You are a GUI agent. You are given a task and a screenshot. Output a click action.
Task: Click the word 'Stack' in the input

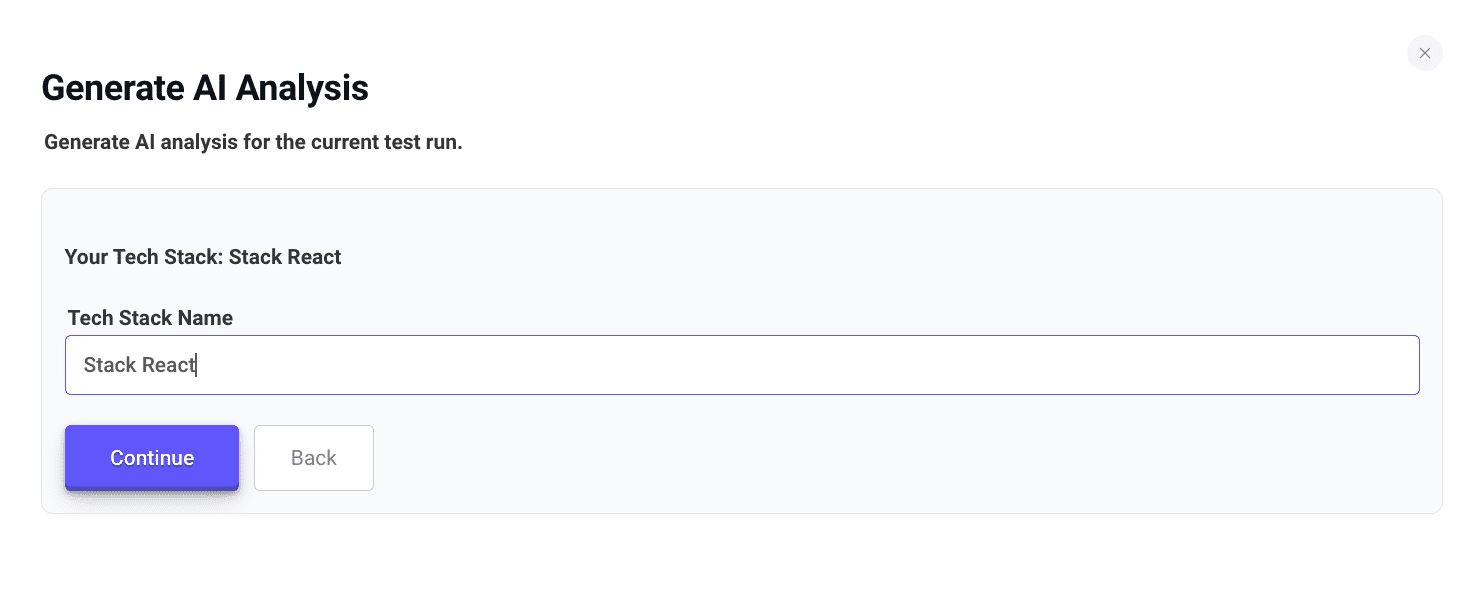[x=110, y=365]
